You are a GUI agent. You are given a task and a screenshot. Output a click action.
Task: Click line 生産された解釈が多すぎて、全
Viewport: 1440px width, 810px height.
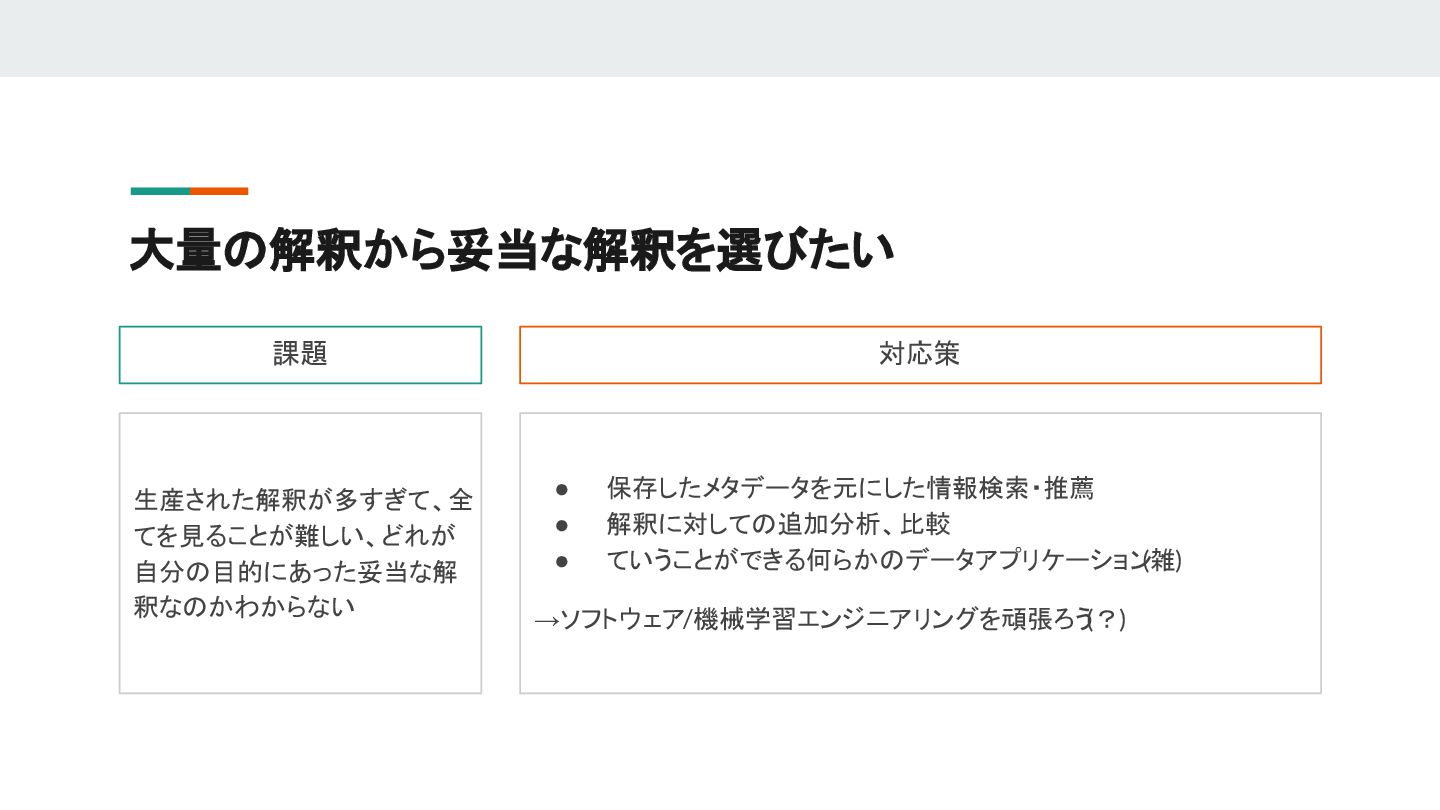[x=303, y=499]
